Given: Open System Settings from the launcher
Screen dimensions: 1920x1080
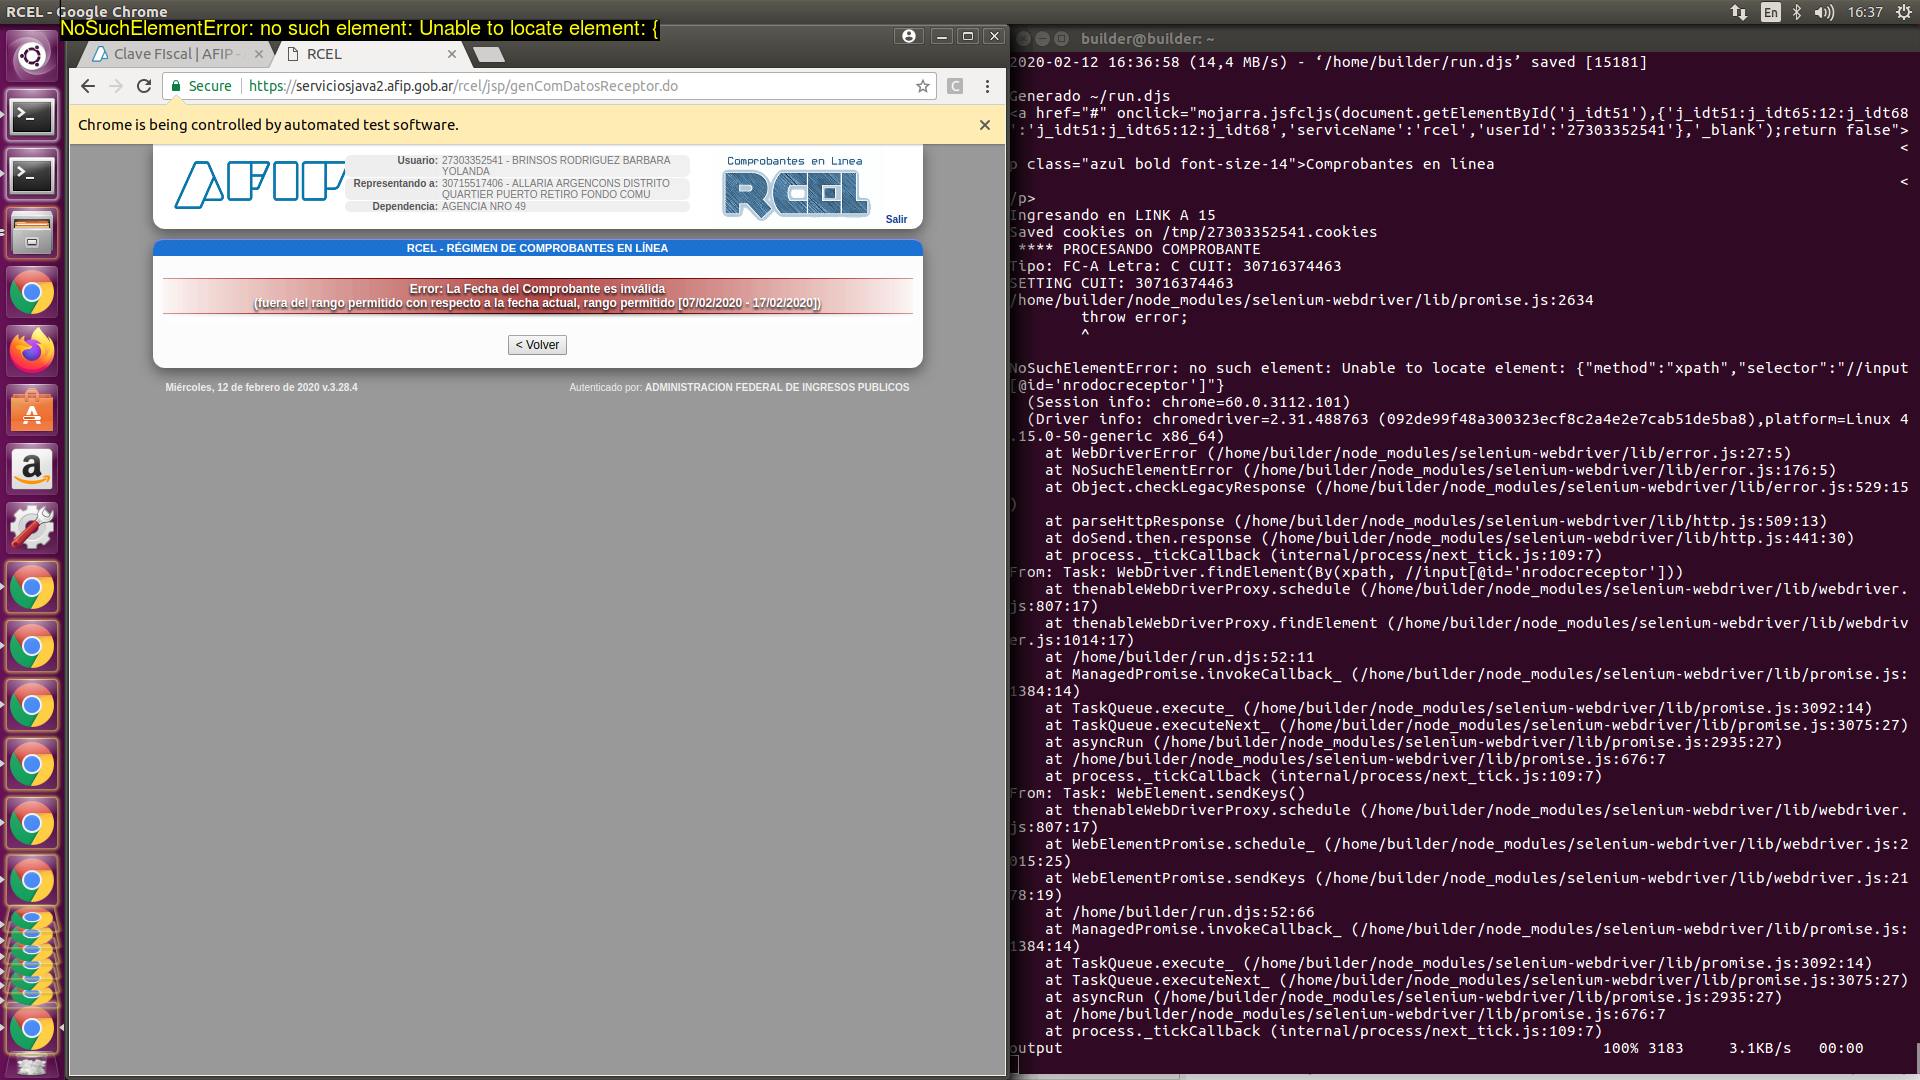Looking at the screenshot, I should (32, 528).
